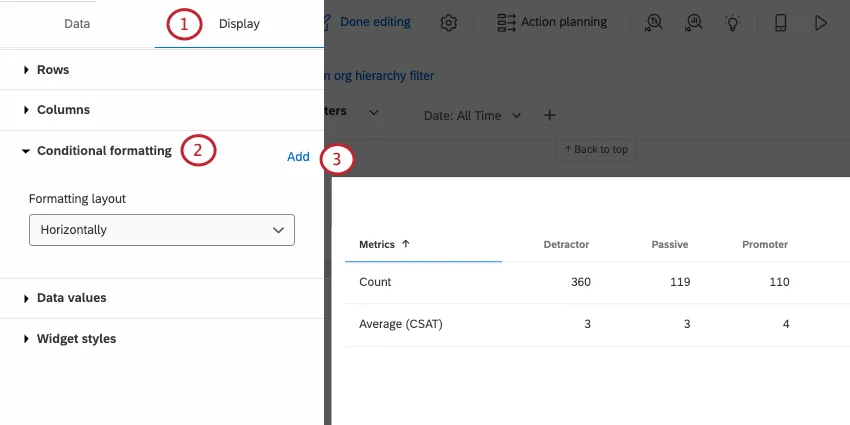
Task: Open the Stats iQ chart magnifier icon
Action: pyautogui.click(x=693, y=22)
